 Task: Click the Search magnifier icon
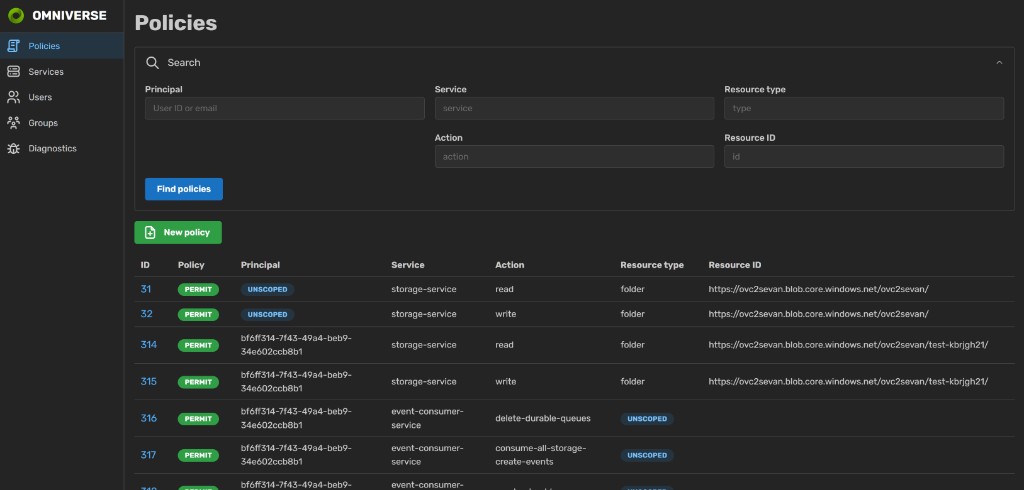coord(152,63)
